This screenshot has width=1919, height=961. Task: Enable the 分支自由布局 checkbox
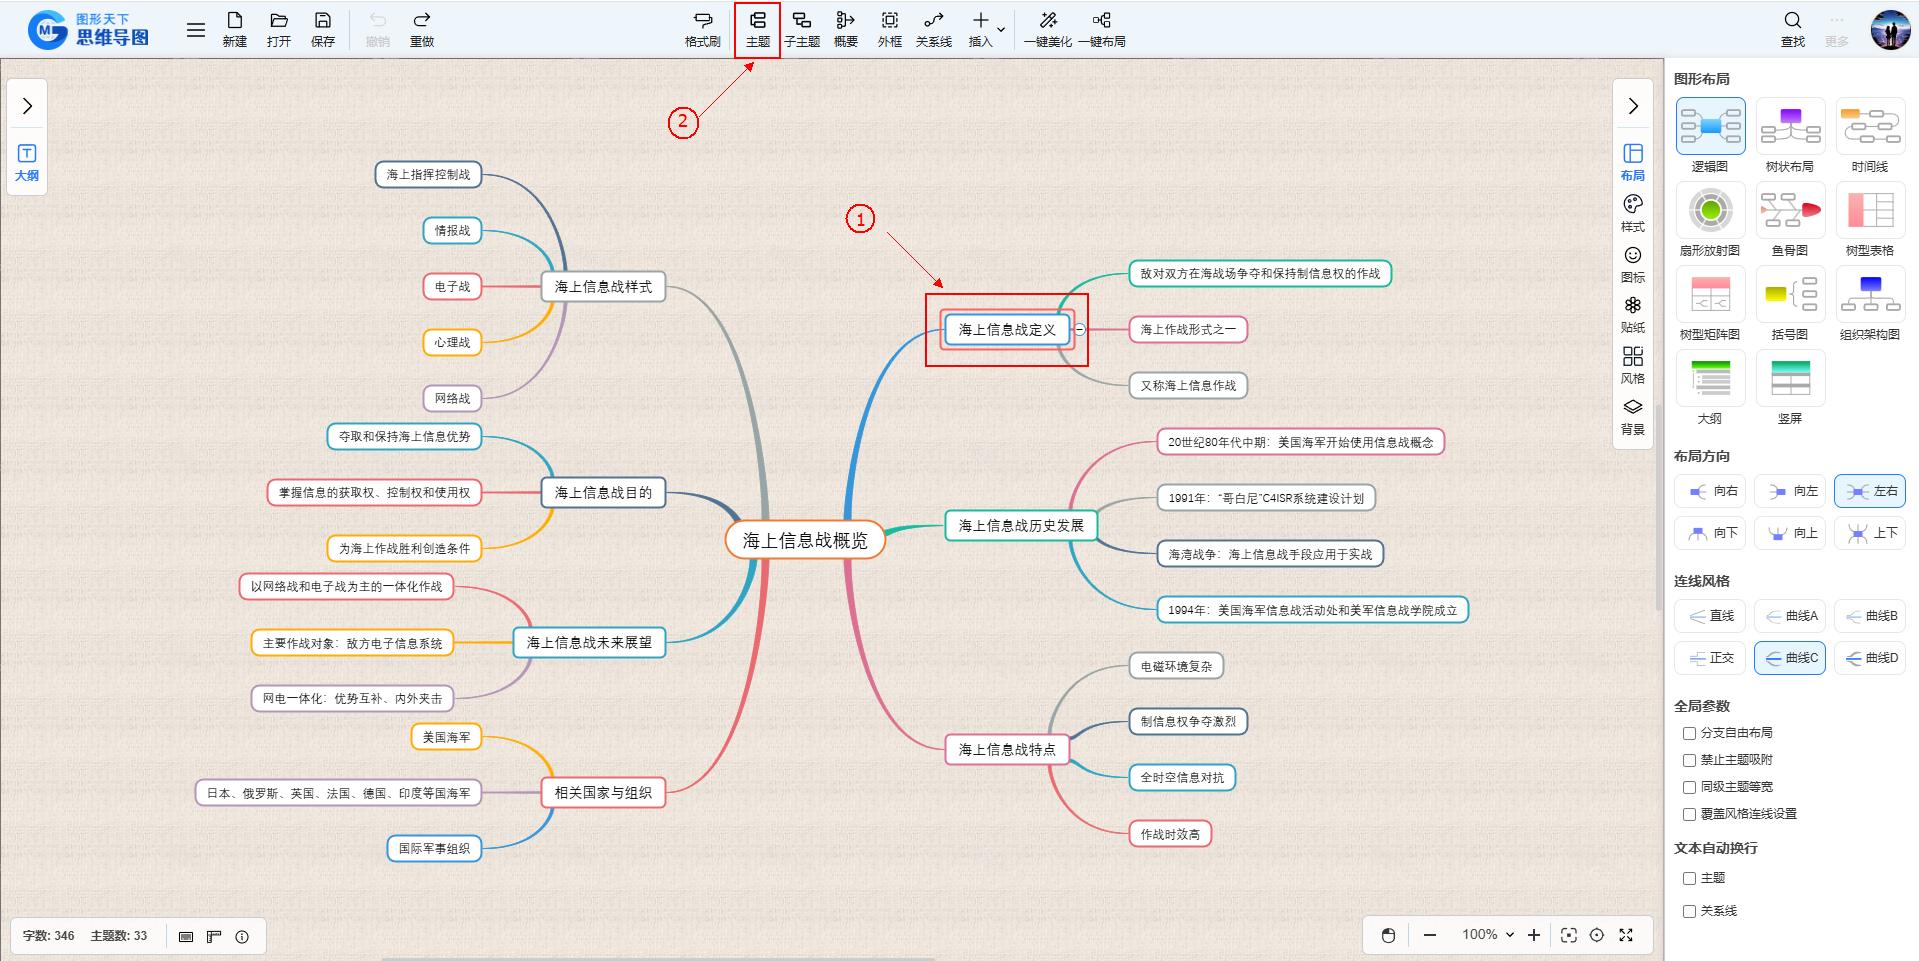point(1689,733)
